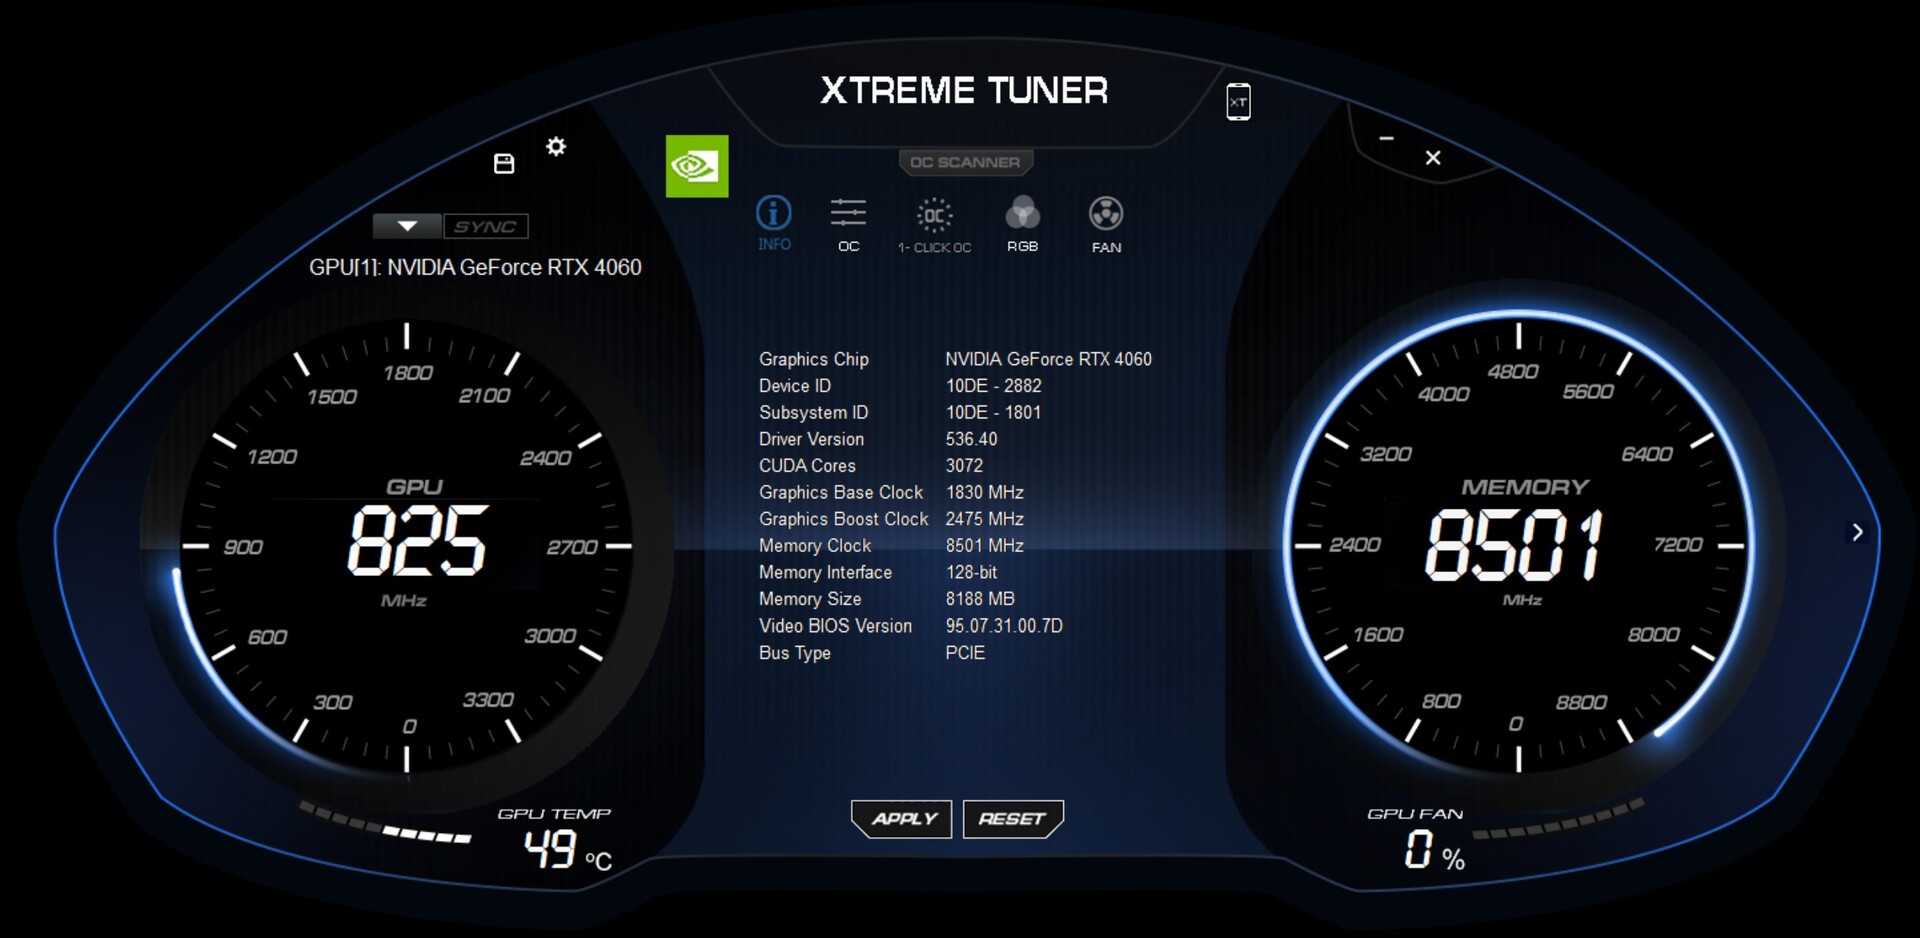Image resolution: width=1920 pixels, height=938 pixels.
Task: Click the Device ID value 10DE - 2882
Action: click(993, 386)
